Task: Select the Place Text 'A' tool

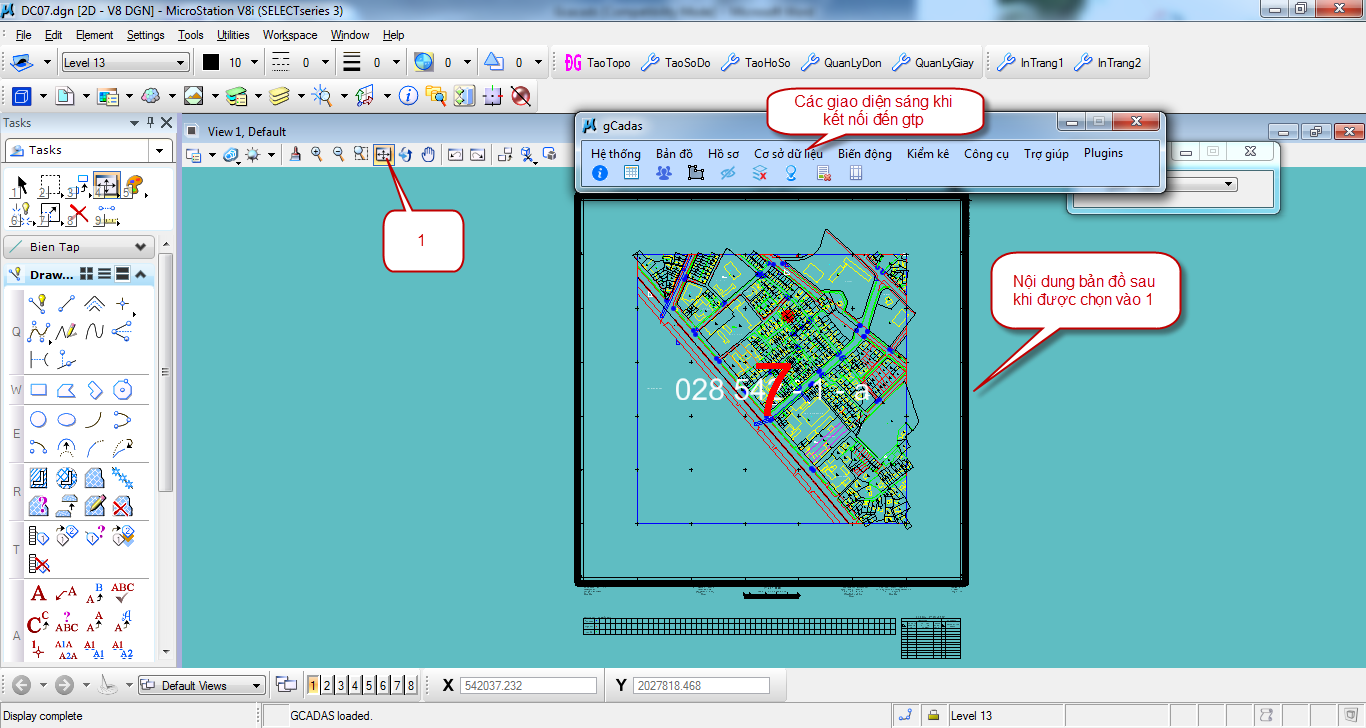Action: [38, 594]
